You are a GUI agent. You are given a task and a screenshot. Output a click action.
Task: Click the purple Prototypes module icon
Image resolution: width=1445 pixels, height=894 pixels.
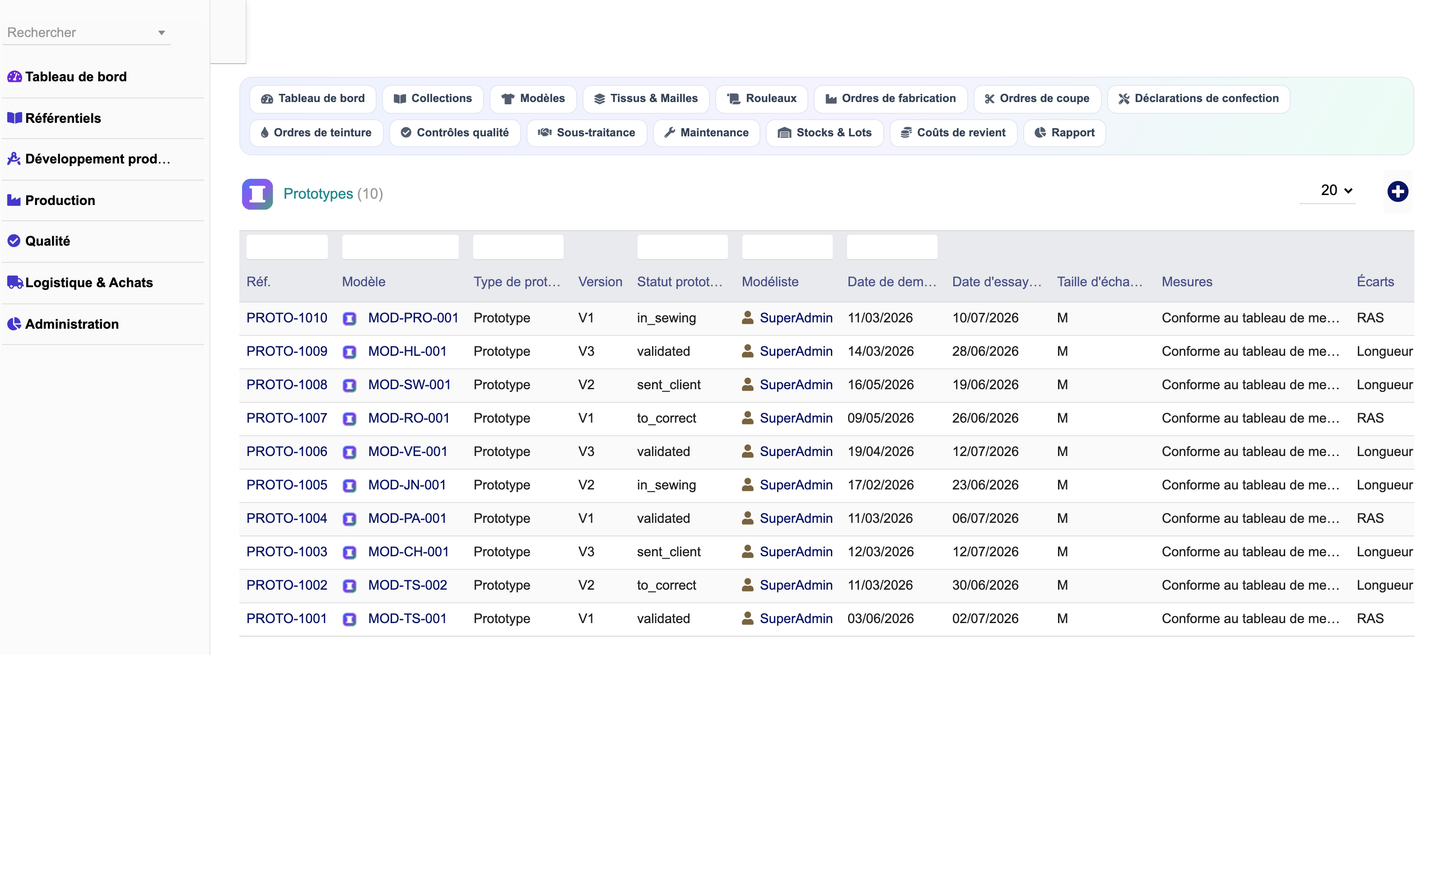(257, 194)
